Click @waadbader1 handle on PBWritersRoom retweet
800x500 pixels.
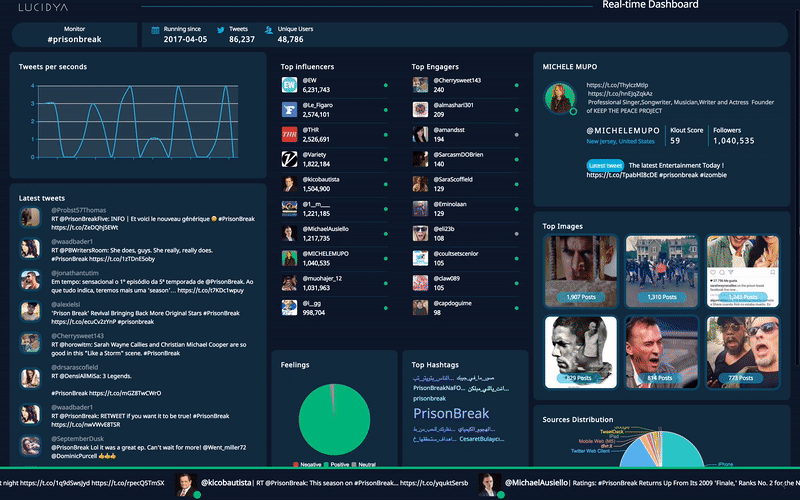[72, 241]
